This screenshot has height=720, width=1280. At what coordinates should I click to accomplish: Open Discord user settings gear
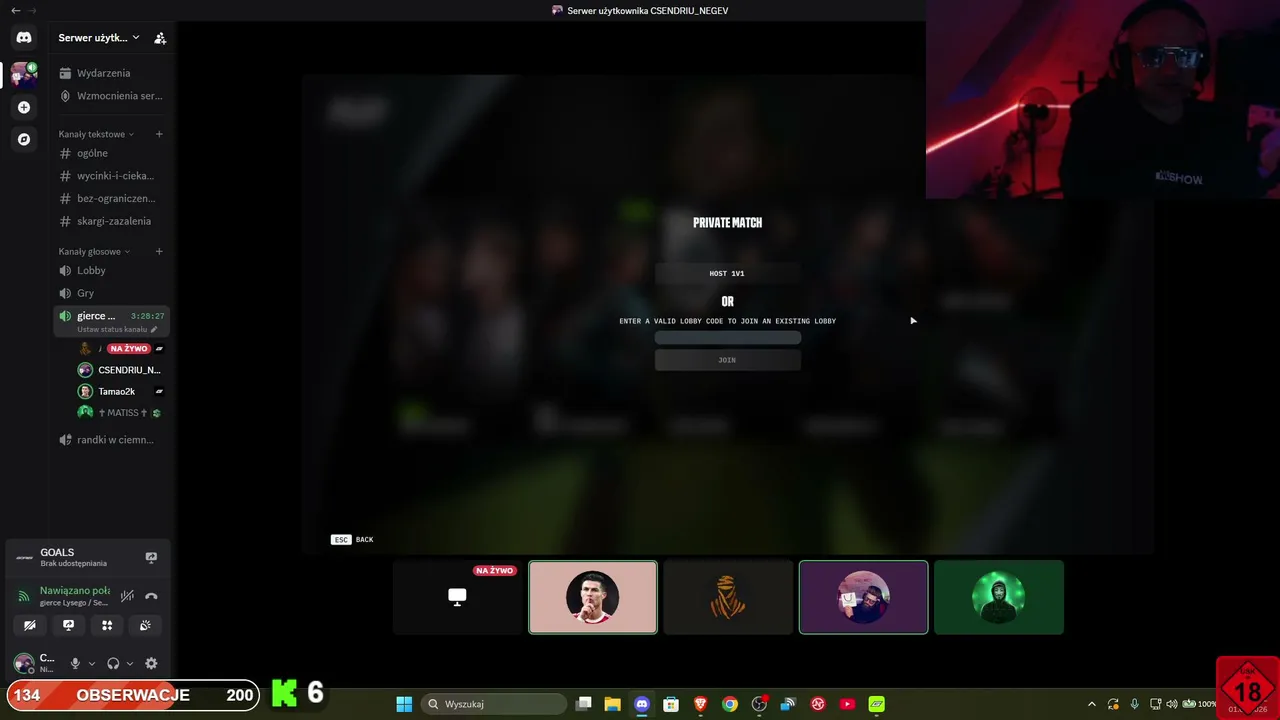pyautogui.click(x=151, y=663)
